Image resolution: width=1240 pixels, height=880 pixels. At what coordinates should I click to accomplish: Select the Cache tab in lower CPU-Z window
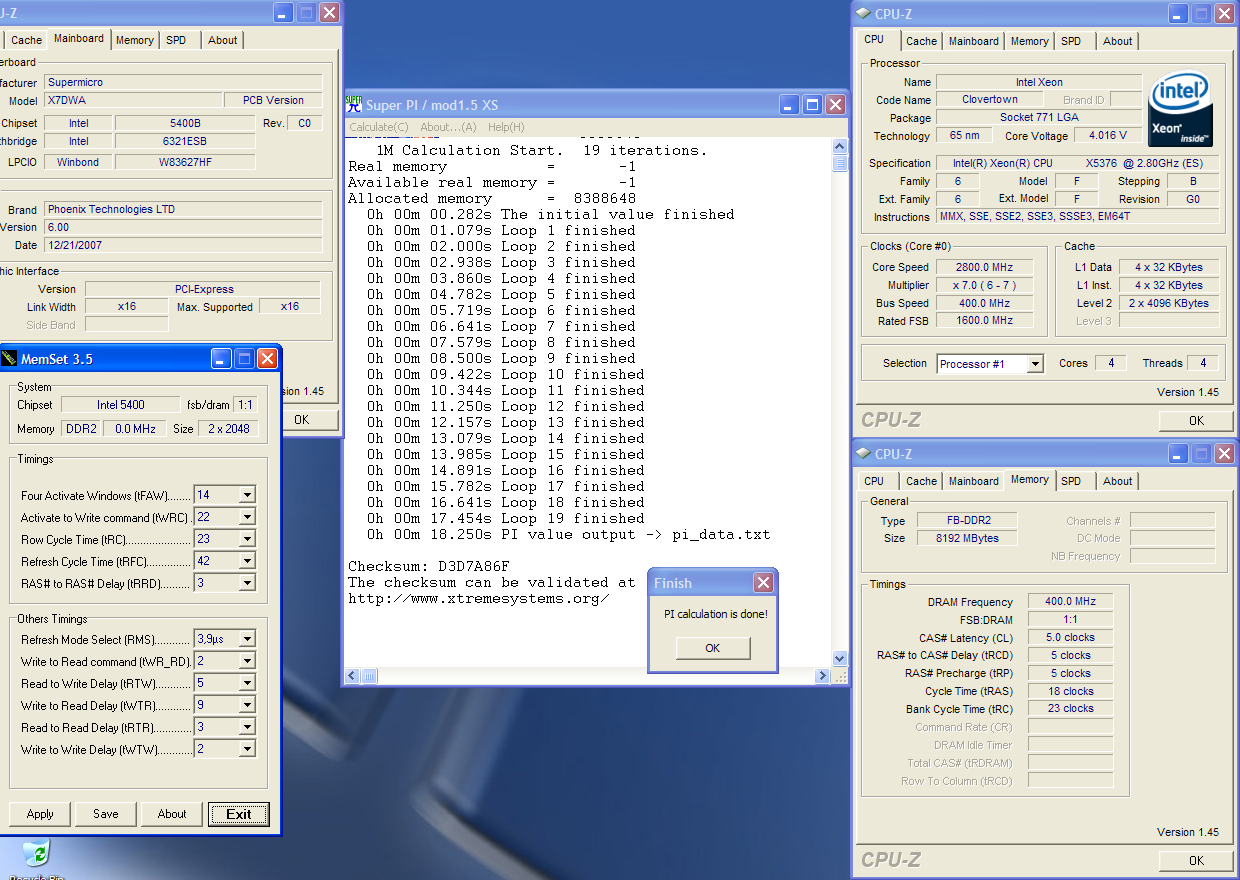tap(921, 481)
